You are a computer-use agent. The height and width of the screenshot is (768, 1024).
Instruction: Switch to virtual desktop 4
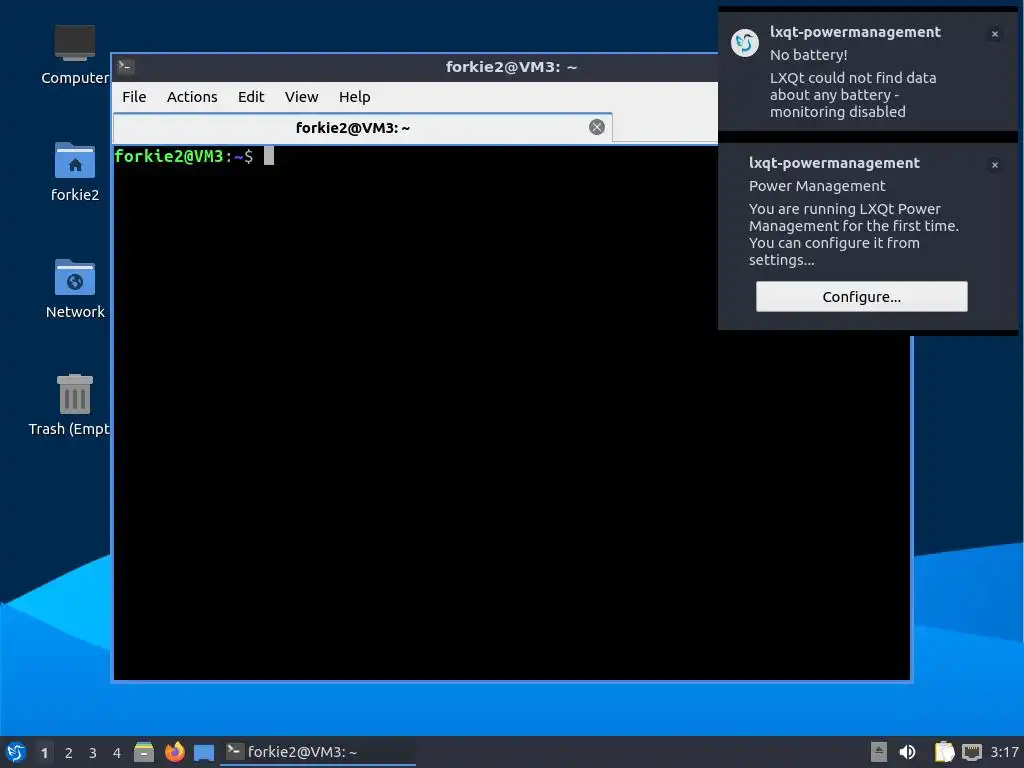point(117,753)
